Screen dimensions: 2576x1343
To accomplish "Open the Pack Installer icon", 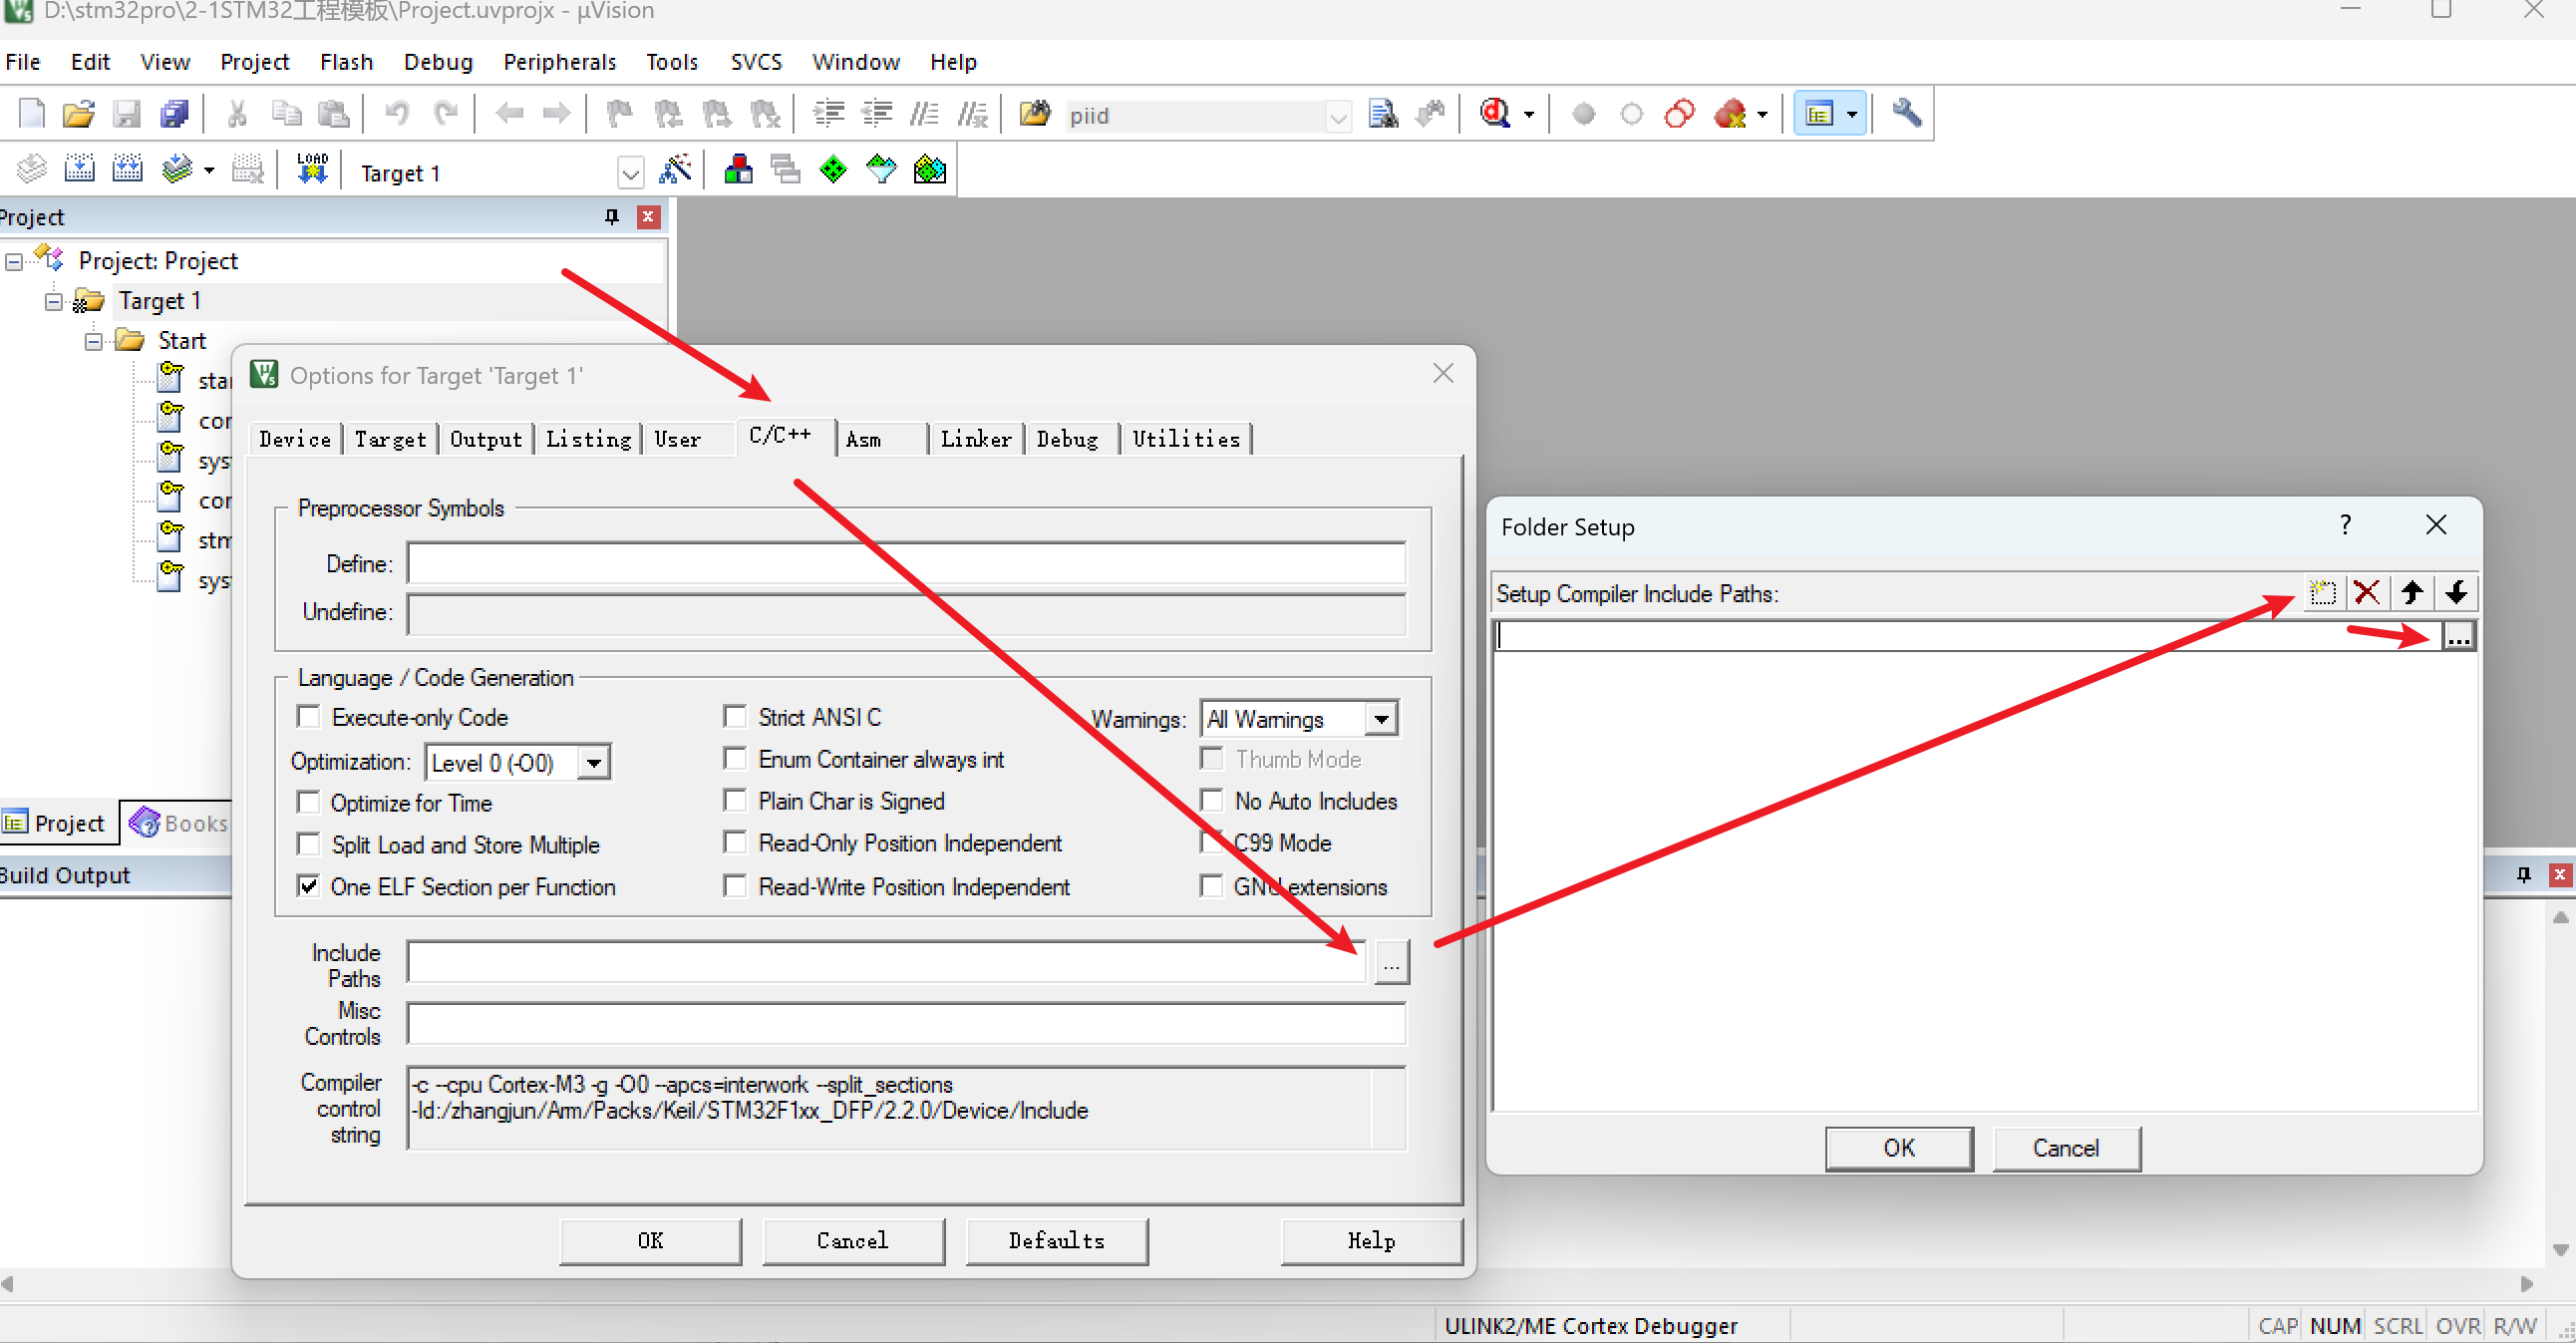I will pyautogui.click(x=929, y=170).
